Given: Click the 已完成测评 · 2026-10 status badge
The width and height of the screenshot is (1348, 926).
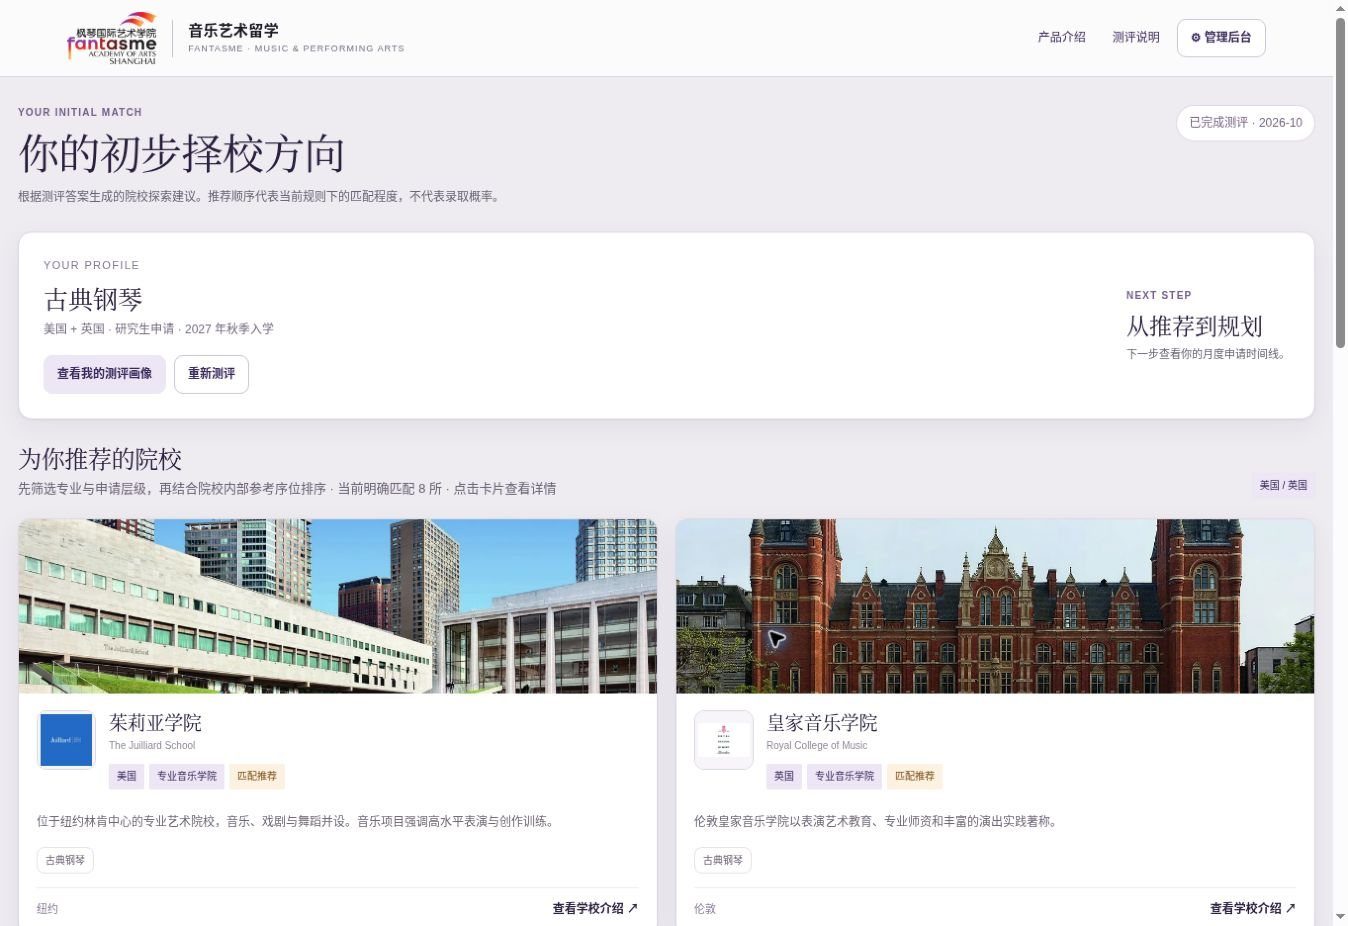Looking at the screenshot, I should coord(1245,123).
